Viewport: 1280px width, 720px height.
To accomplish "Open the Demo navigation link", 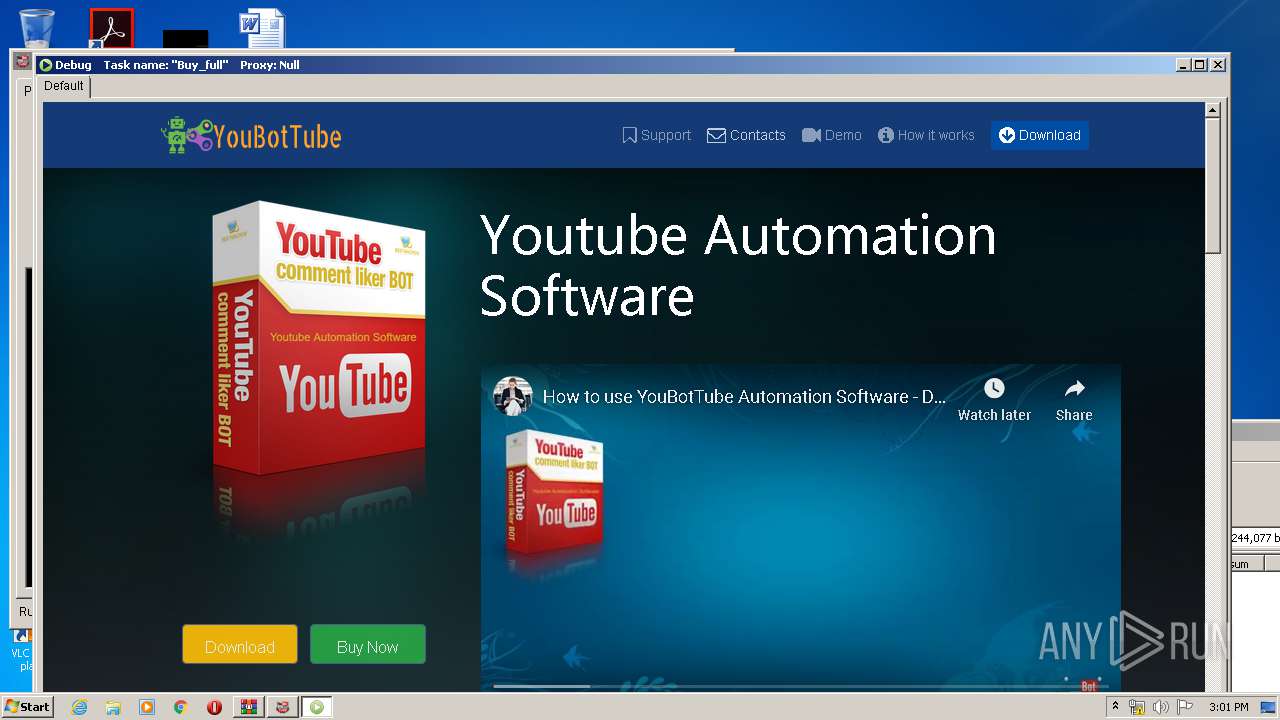I will click(x=832, y=135).
